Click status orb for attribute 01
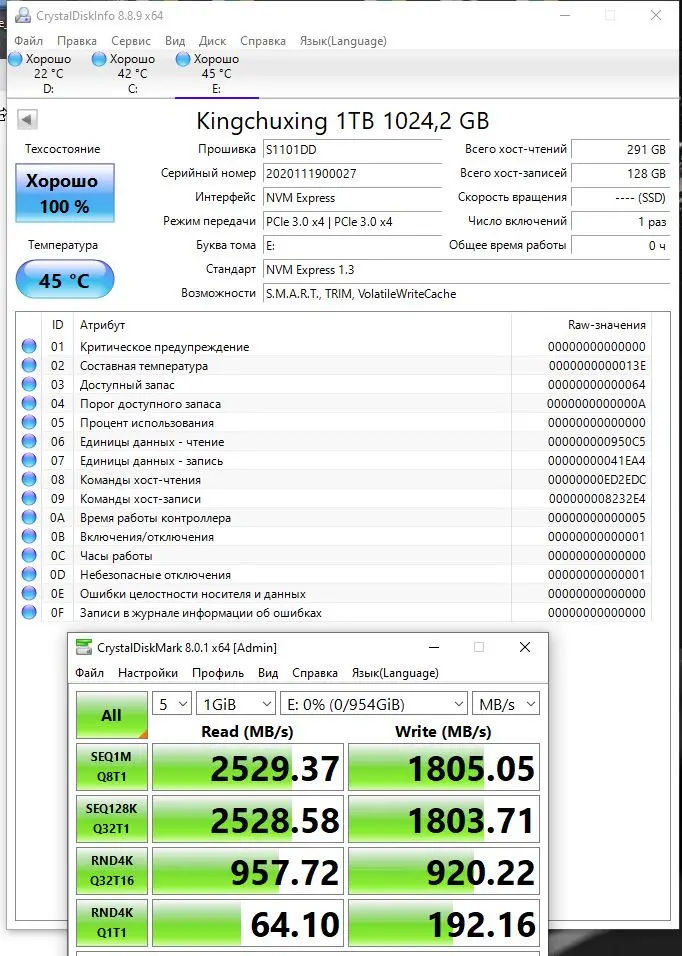Screen dimensions: 682x956 coord(29,347)
